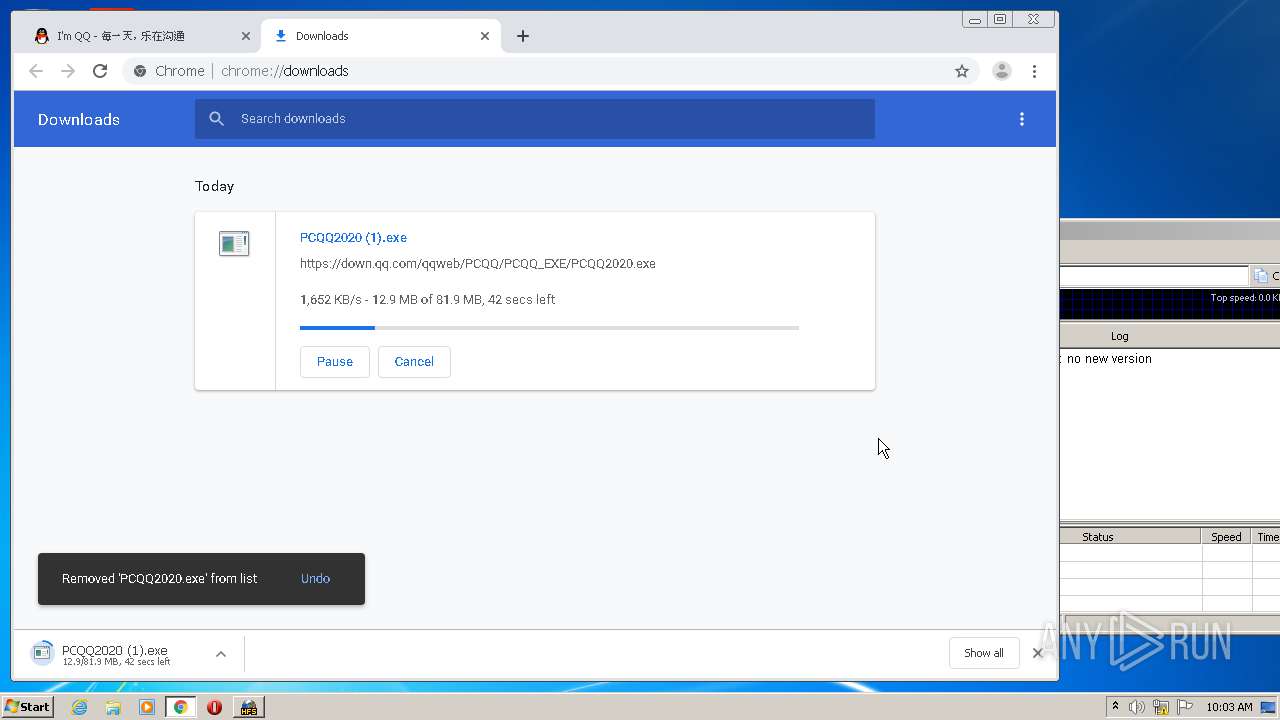Pause the PCQQ2020 download
The height and width of the screenshot is (720, 1280).
334,362
